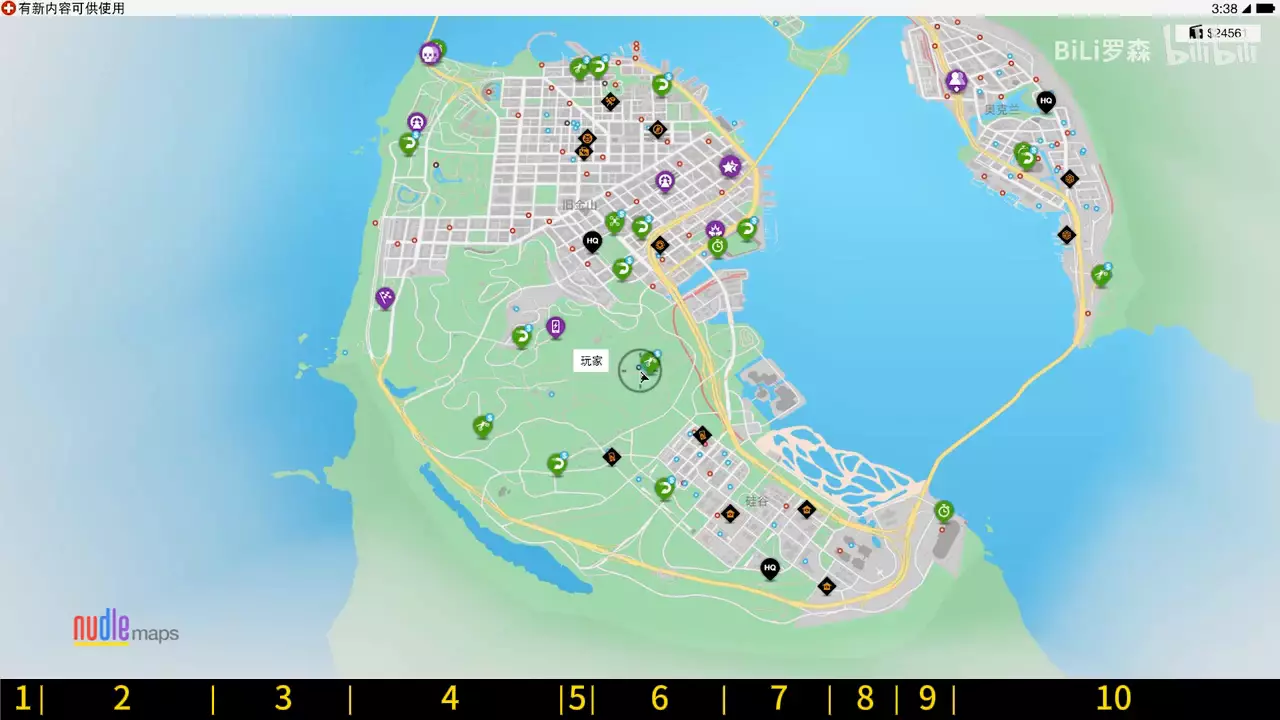1280x720 pixels.
Task: Click the purple marker on the northwest coast
Action: coord(417,123)
